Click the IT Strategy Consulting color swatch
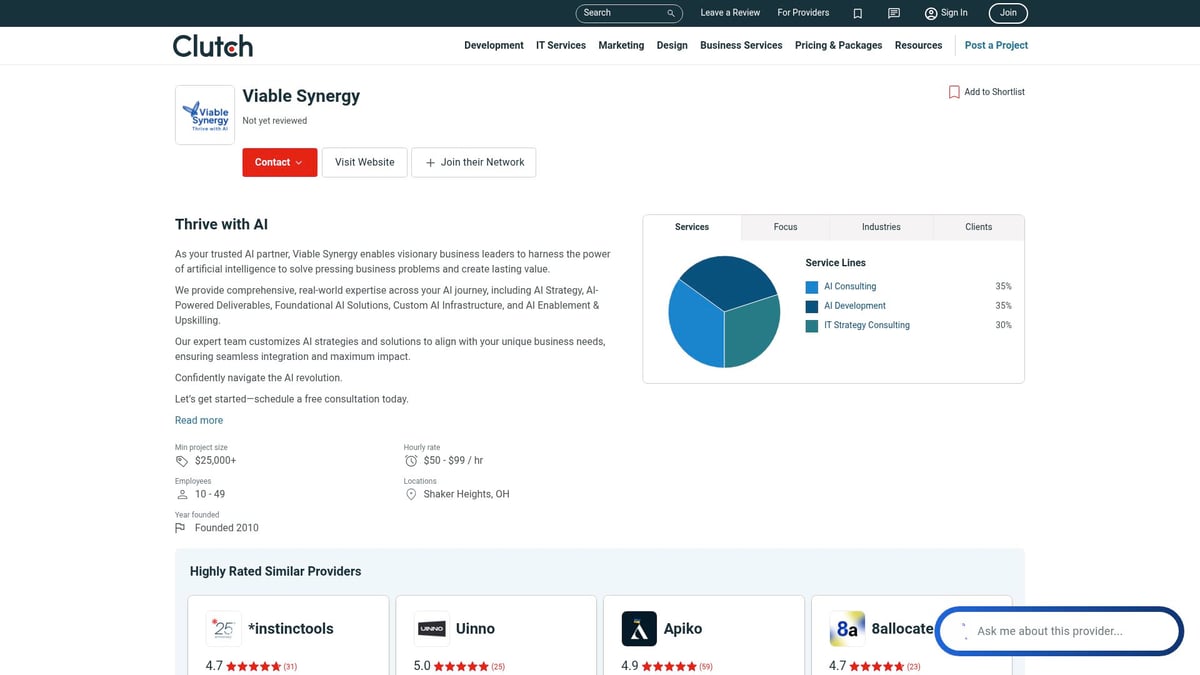The height and width of the screenshot is (675, 1200). click(812, 325)
